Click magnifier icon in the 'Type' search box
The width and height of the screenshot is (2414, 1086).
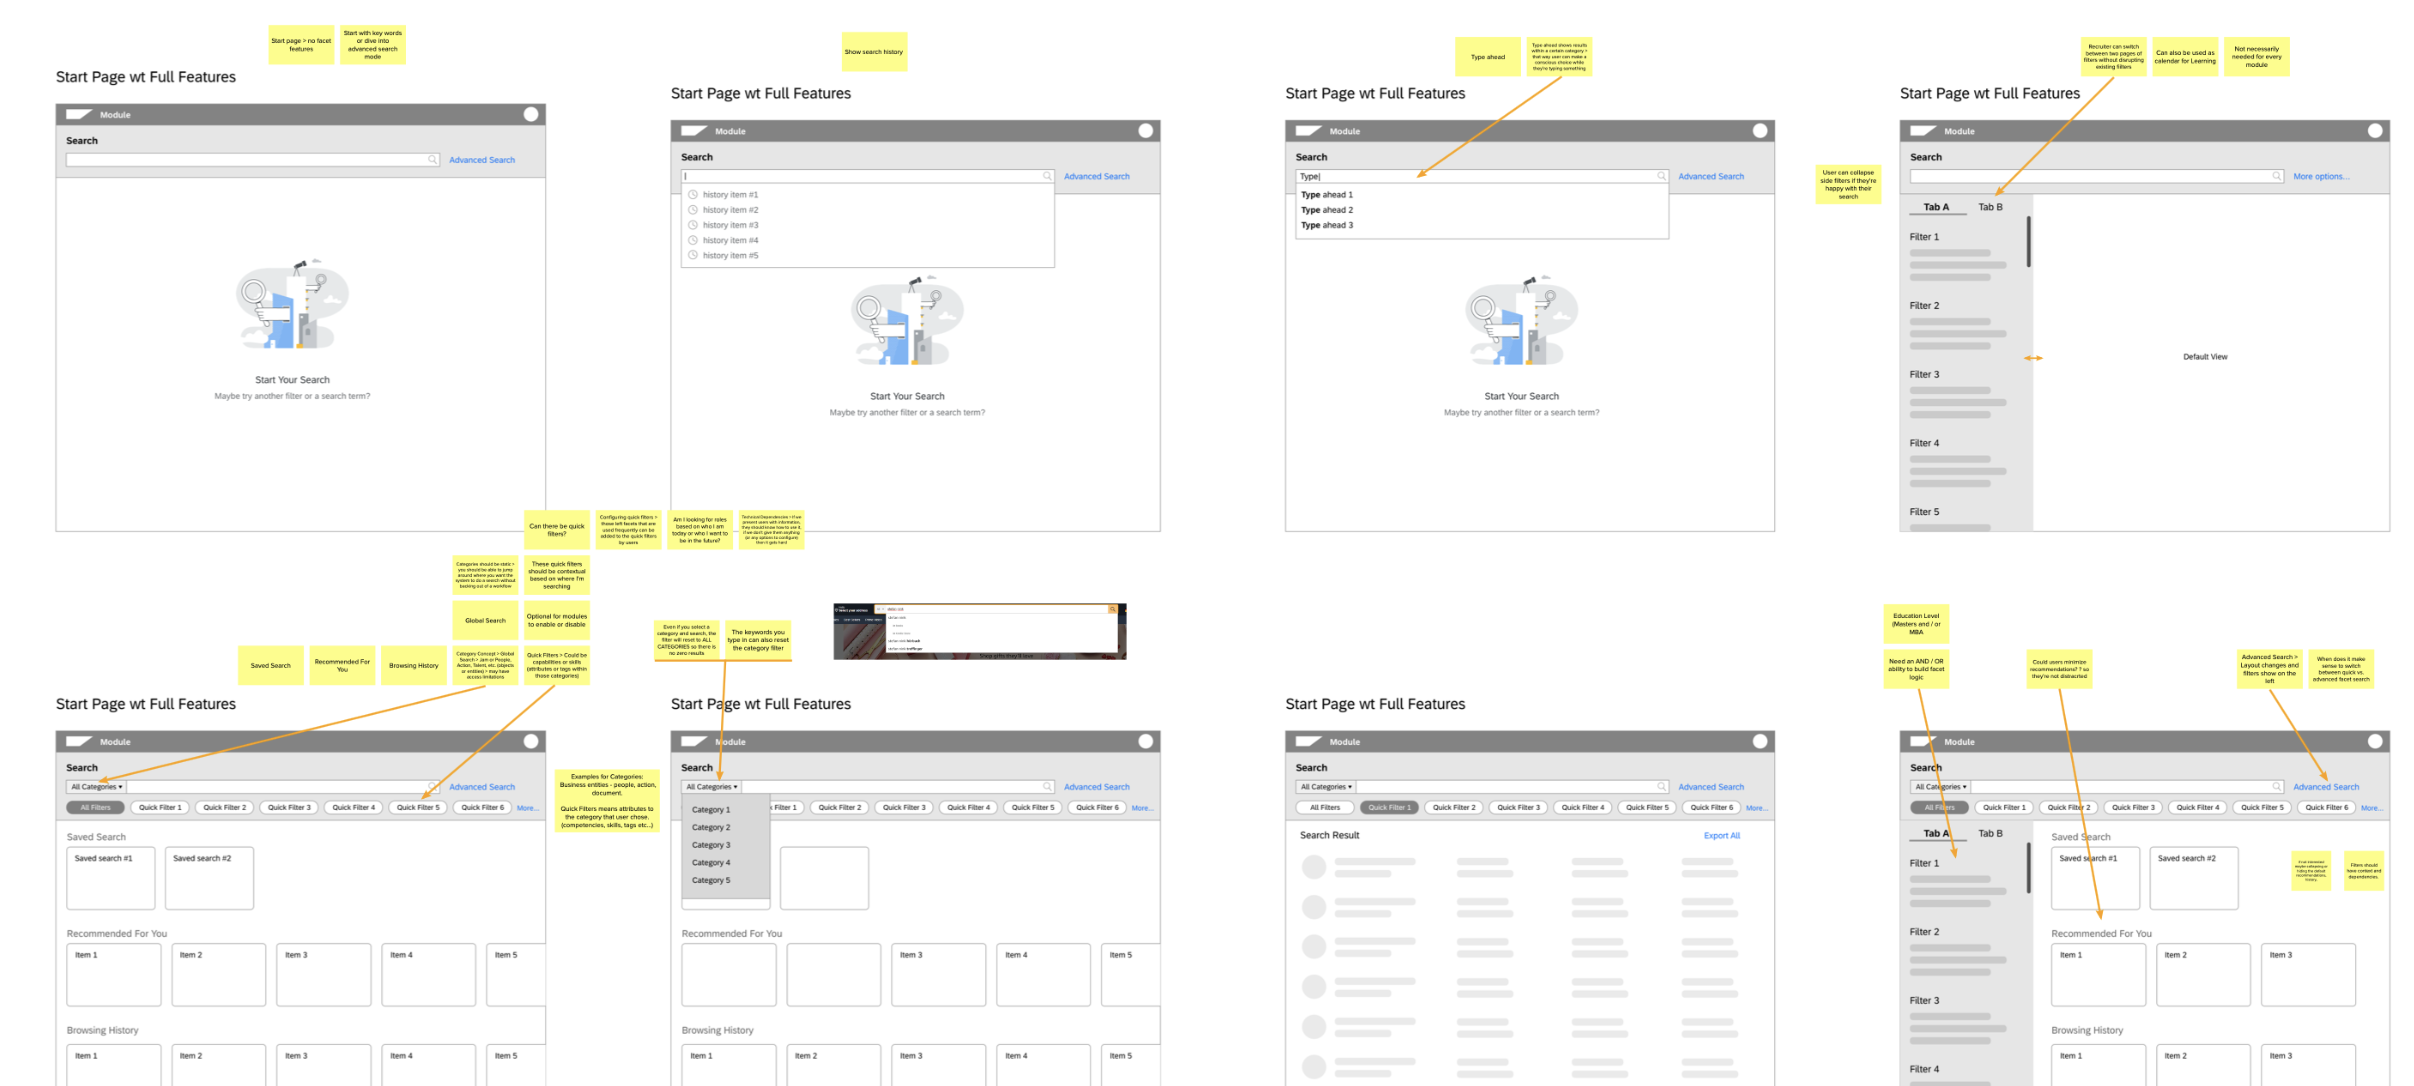coord(1661,176)
